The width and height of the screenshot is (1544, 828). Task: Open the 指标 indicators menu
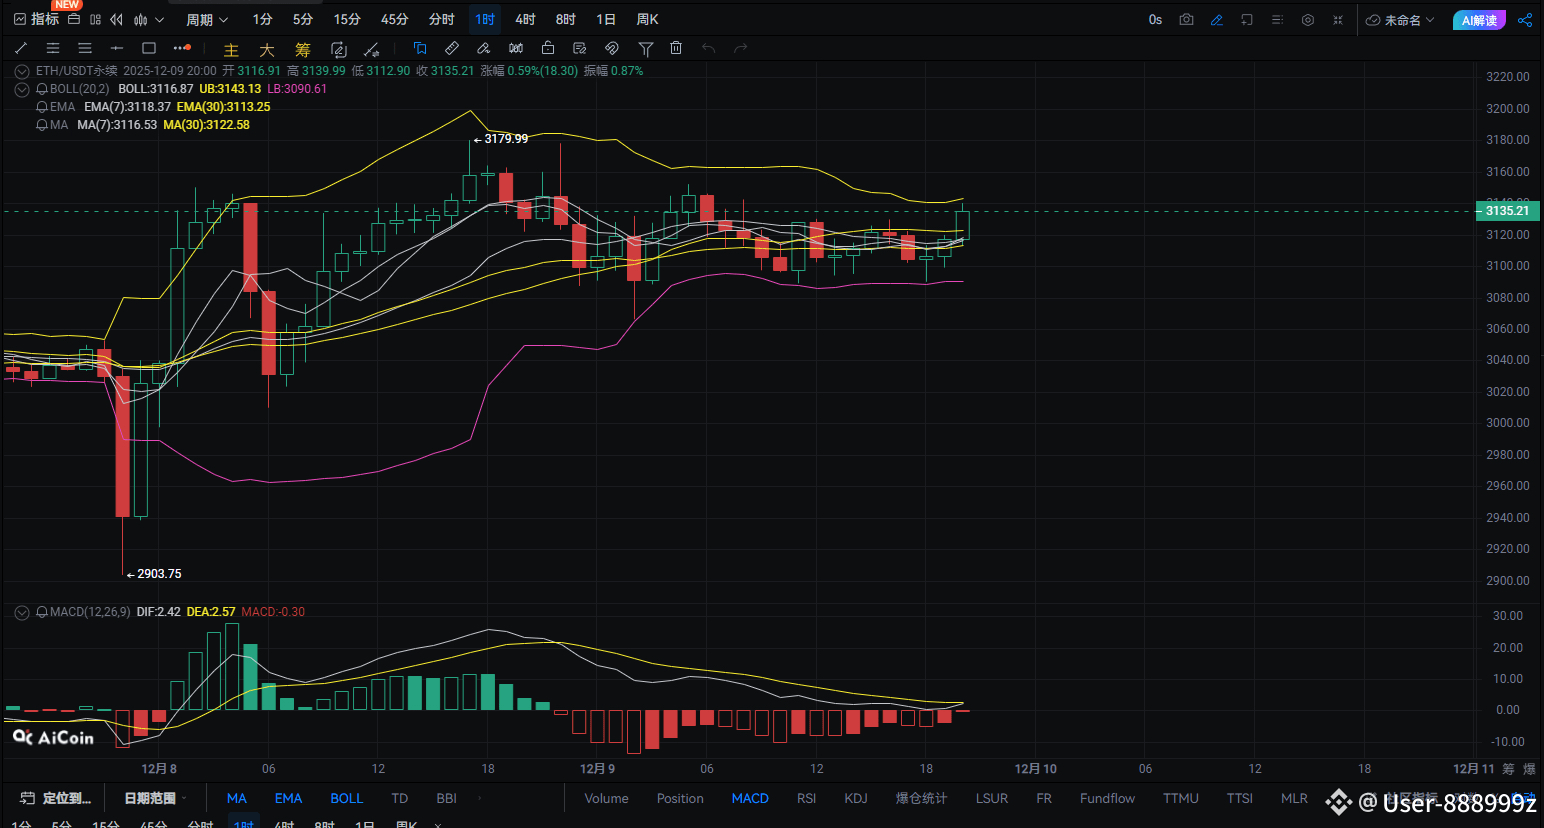coord(36,19)
